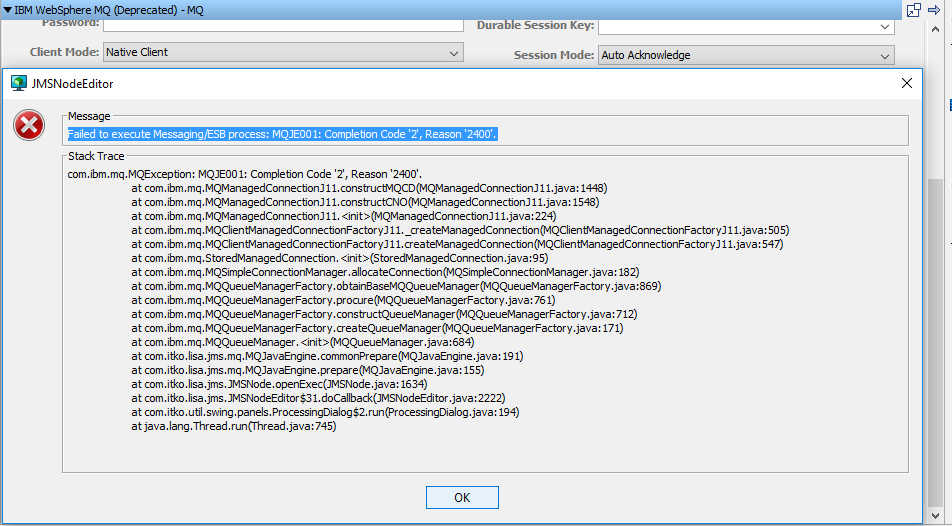Click the red error icon in the dialog

point(29,125)
